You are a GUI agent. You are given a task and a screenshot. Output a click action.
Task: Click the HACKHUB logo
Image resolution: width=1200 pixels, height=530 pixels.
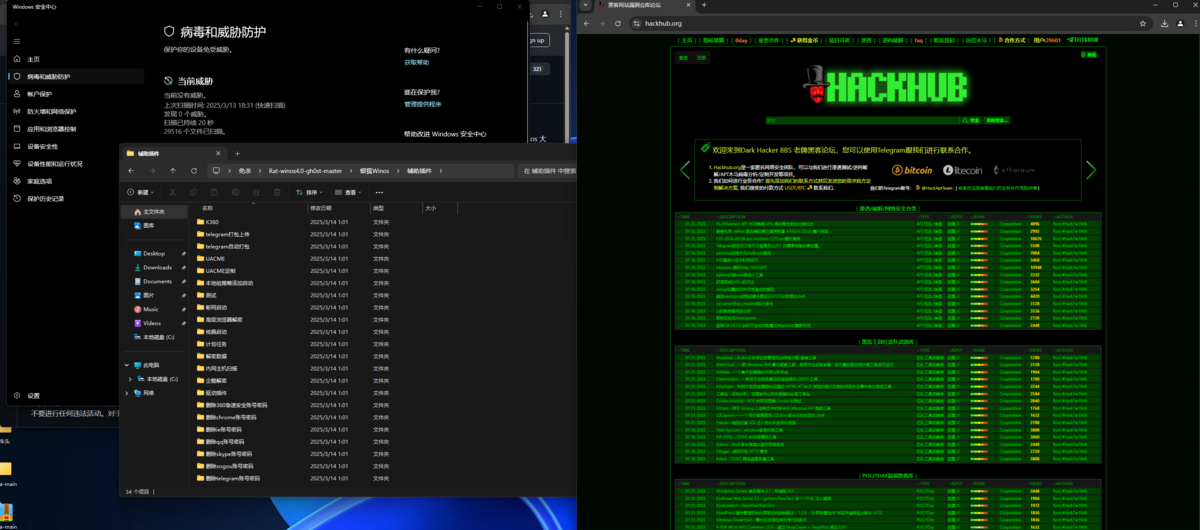point(884,87)
